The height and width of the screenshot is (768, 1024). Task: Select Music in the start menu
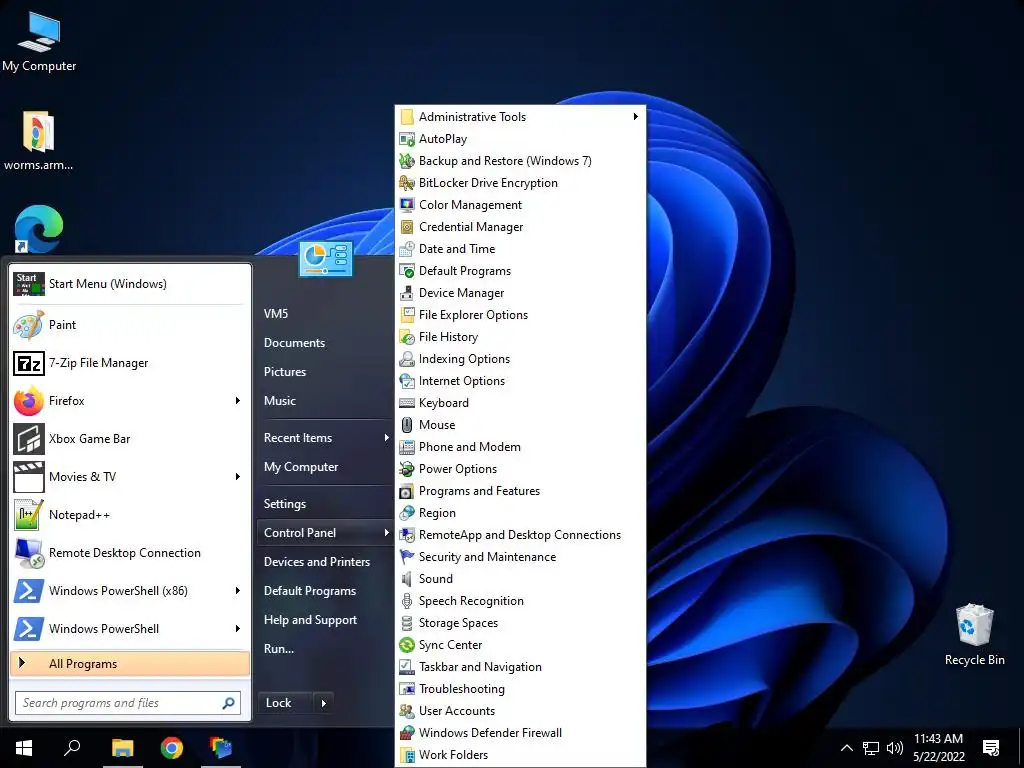point(280,401)
